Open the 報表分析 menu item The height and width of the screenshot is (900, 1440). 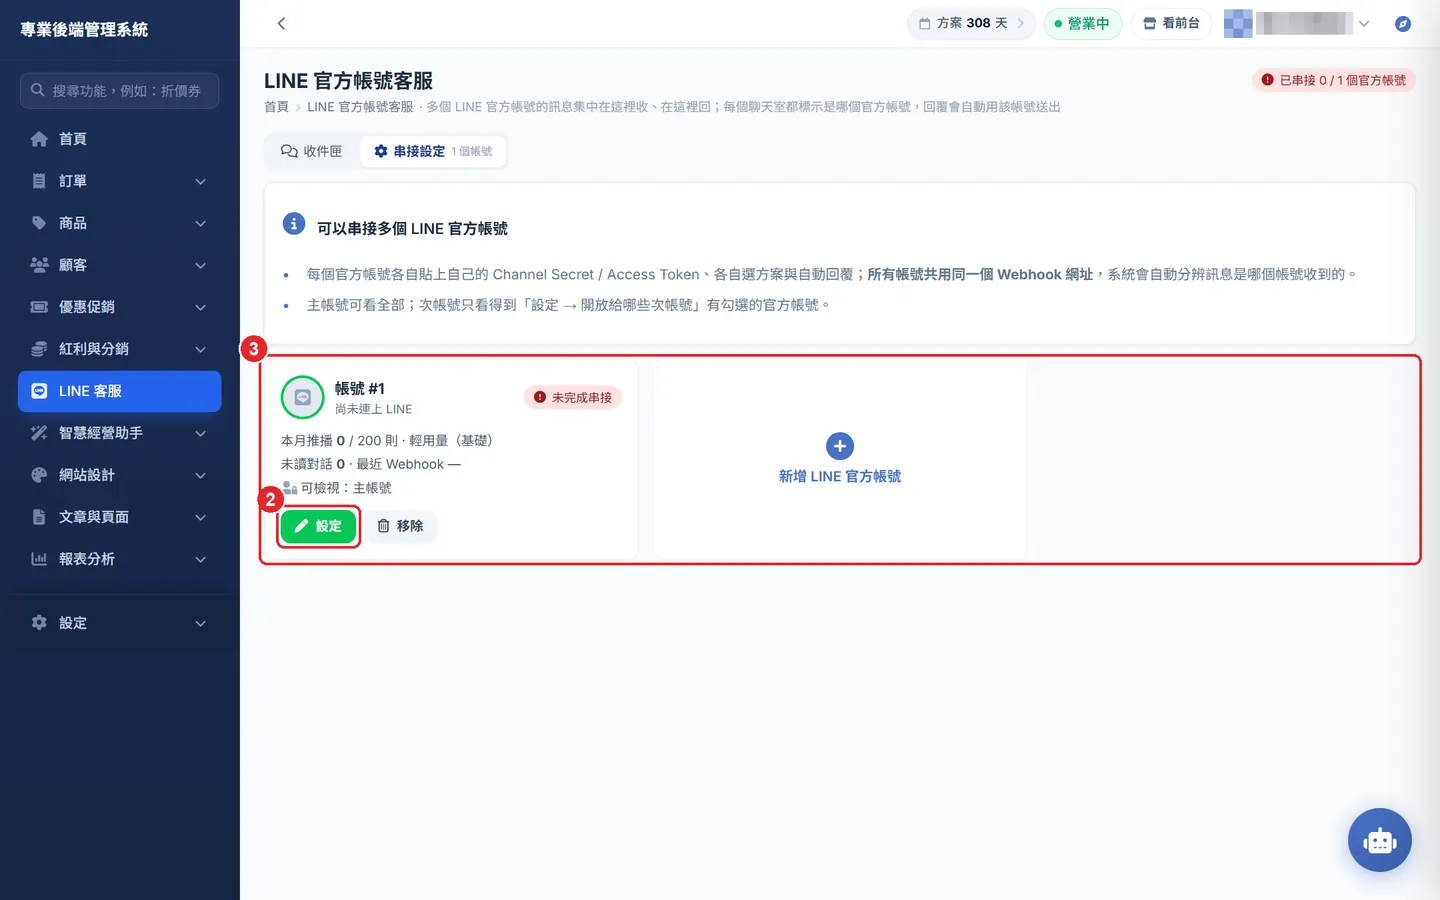coord(119,559)
